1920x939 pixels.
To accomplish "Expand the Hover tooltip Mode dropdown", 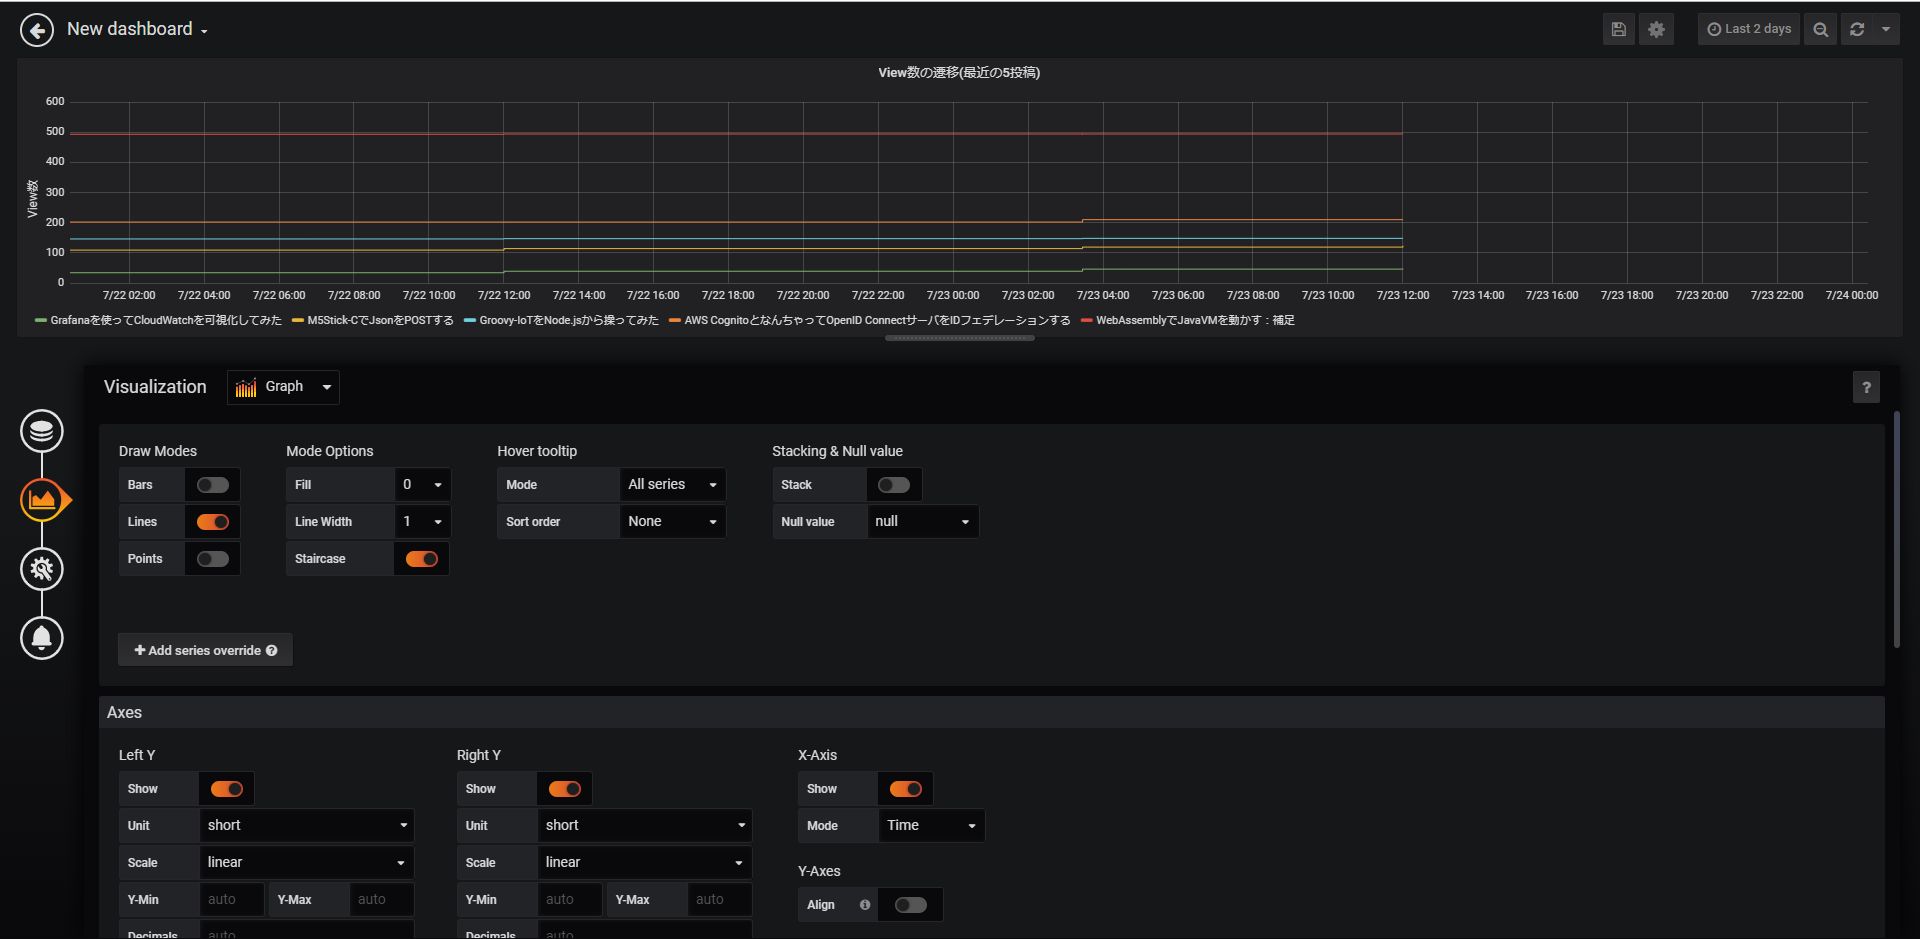I will point(672,485).
